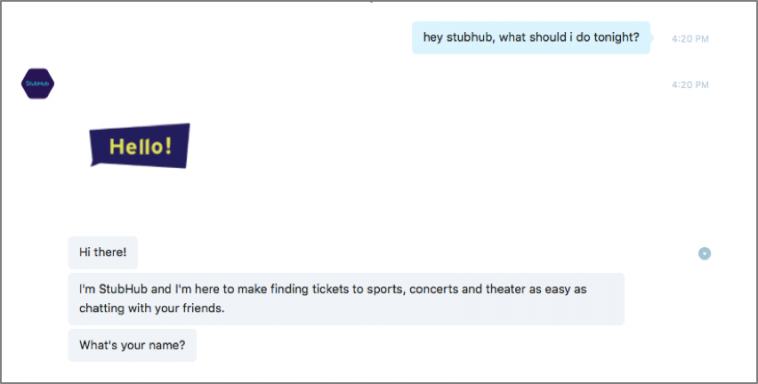
Task: Select the Hello! sticker image
Action: (x=140, y=146)
